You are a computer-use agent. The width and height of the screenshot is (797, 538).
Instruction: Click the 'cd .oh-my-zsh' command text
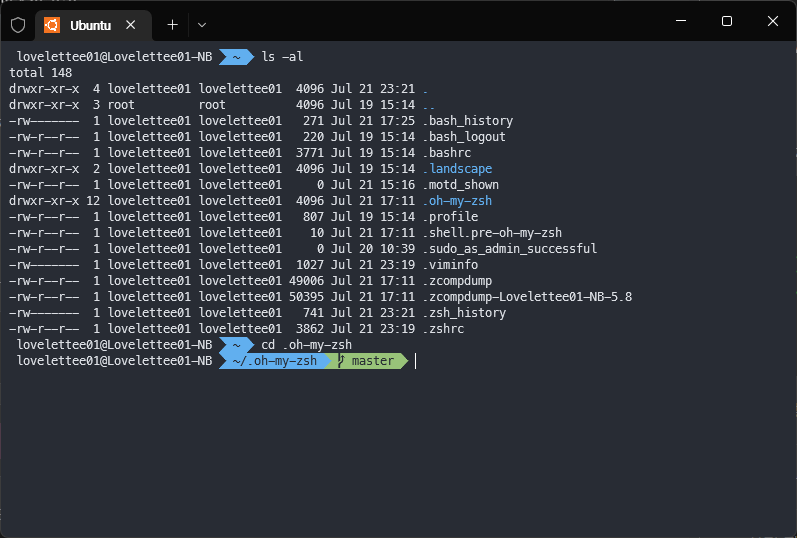(306, 345)
